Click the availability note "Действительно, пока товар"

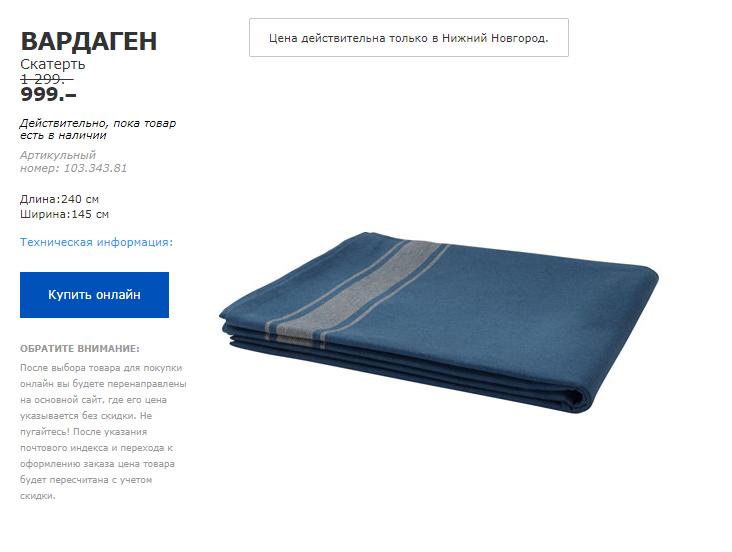coord(98,123)
